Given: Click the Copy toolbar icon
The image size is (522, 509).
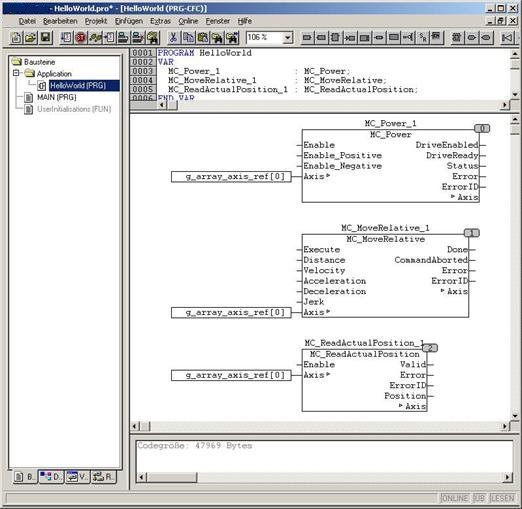Looking at the screenshot, I should [188, 38].
